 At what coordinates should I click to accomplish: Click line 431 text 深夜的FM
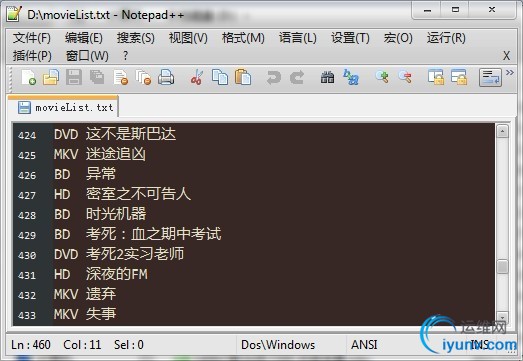(x=116, y=274)
